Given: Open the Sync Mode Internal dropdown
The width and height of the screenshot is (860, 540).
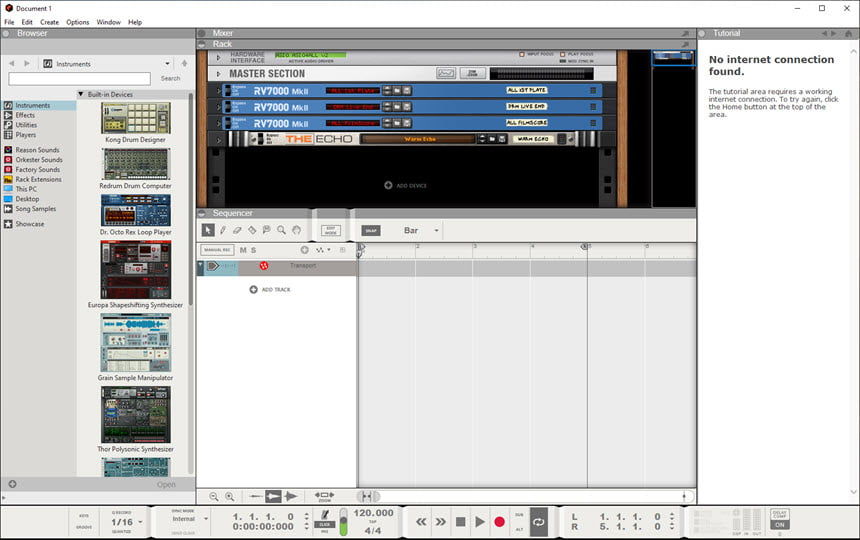Looking at the screenshot, I should point(206,519).
